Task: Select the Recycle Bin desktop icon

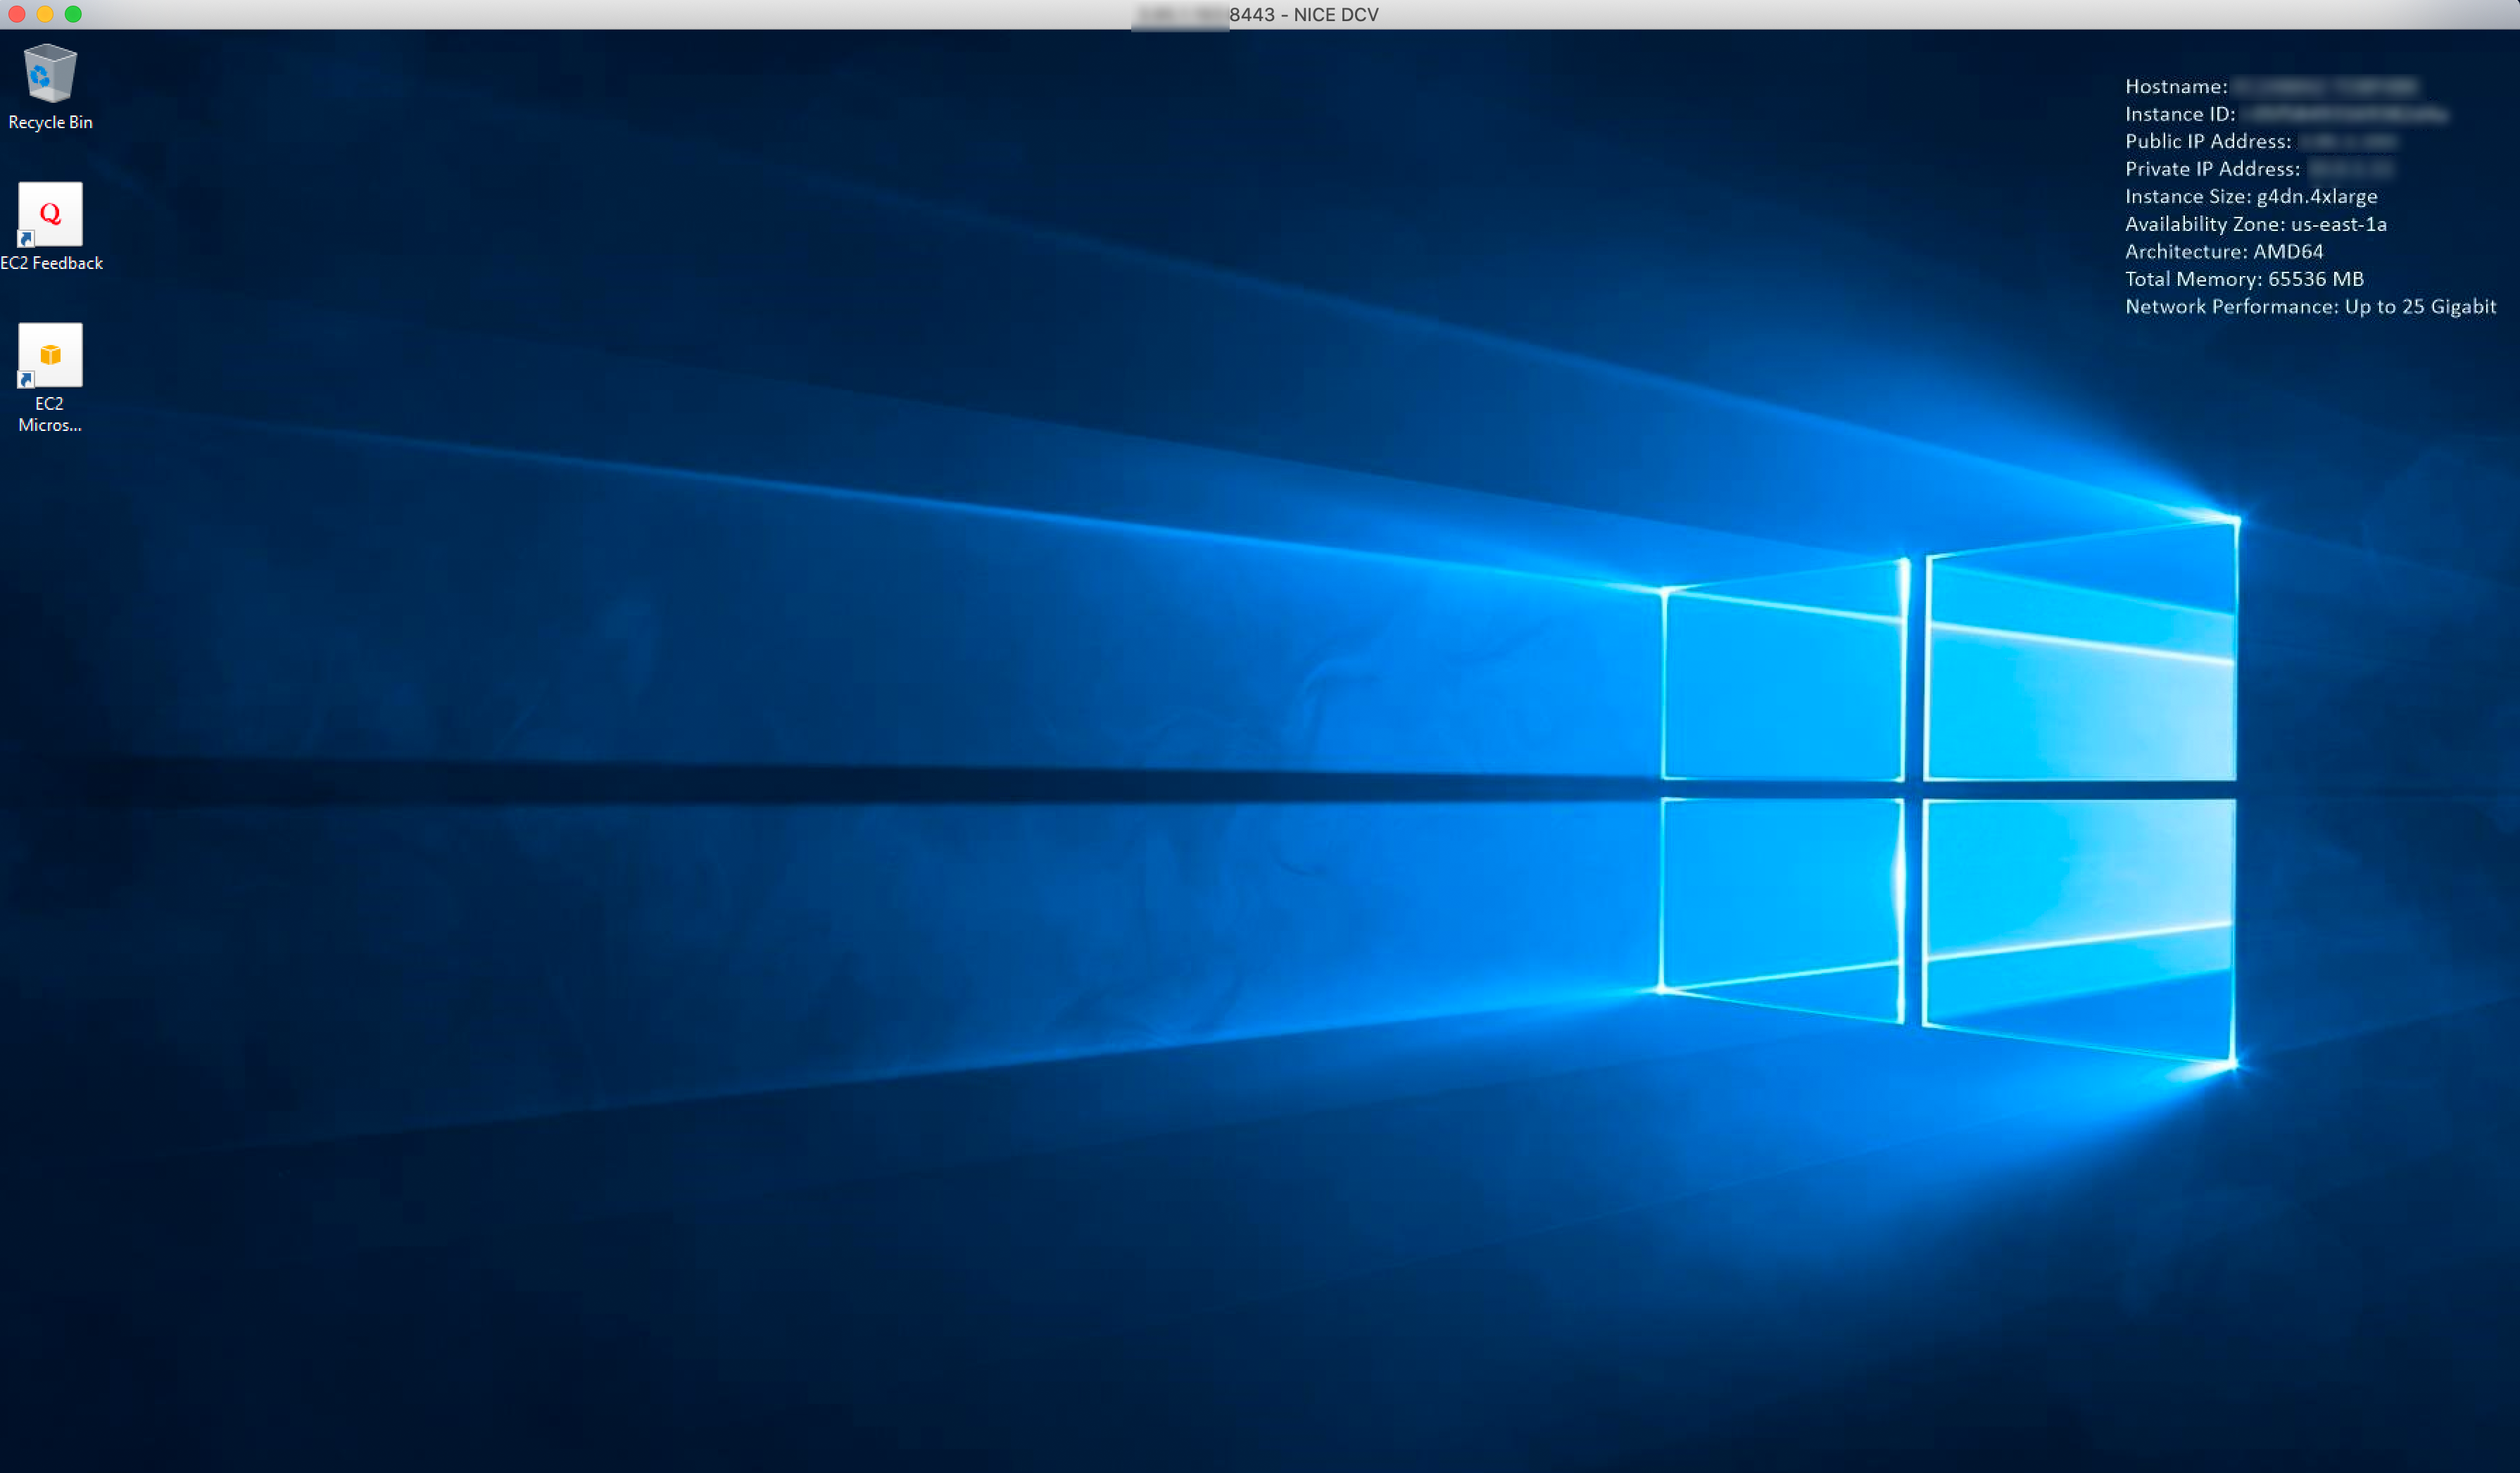Action: 50,73
